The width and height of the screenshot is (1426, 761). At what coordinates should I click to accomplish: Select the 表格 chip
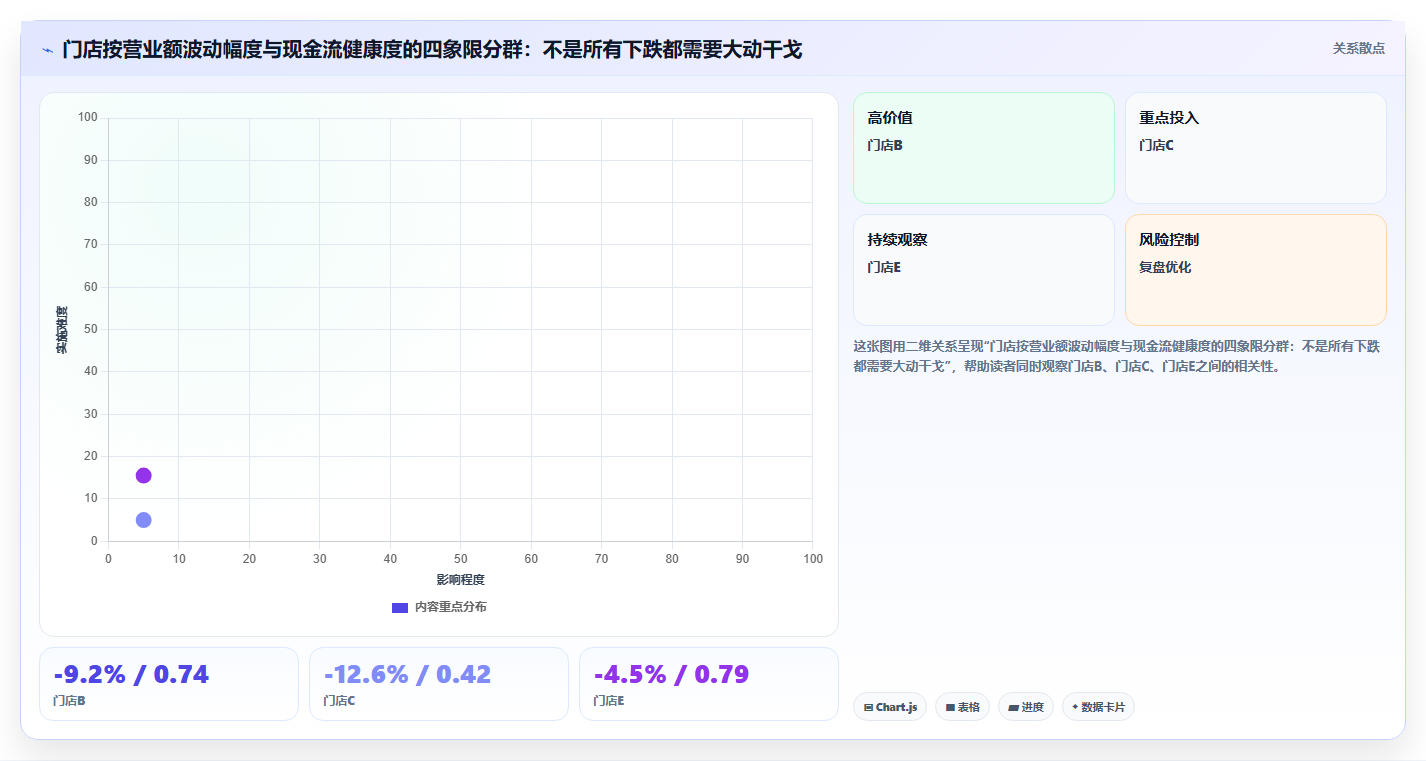962,707
